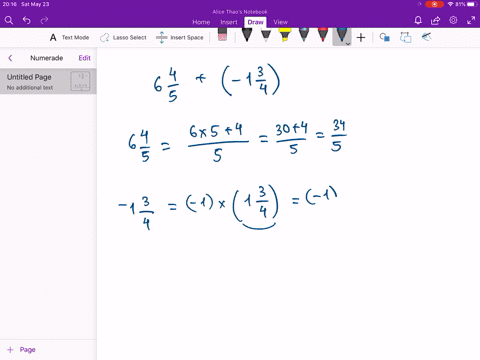Select Untitled Page in list
Image resolution: width=480 pixels, height=360 pixels.
(x=48, y=81)
